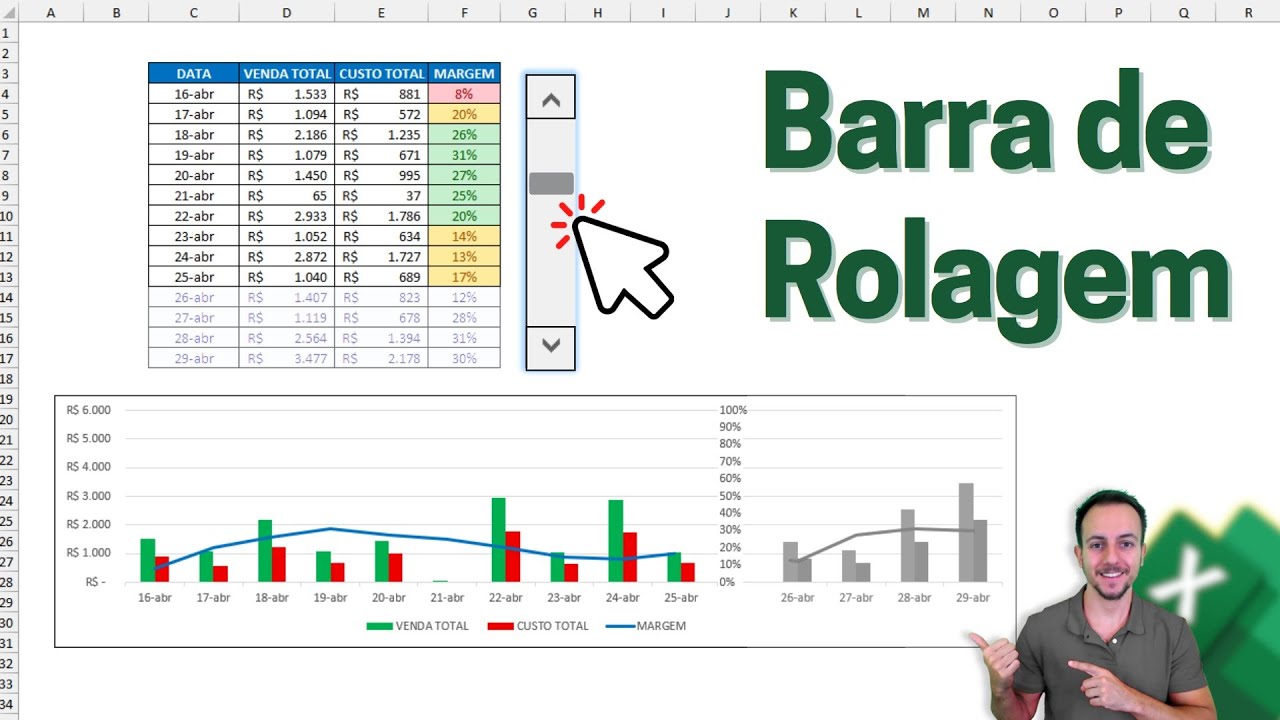Select the VENDA TOTAL header cell

tap(287, 73)
